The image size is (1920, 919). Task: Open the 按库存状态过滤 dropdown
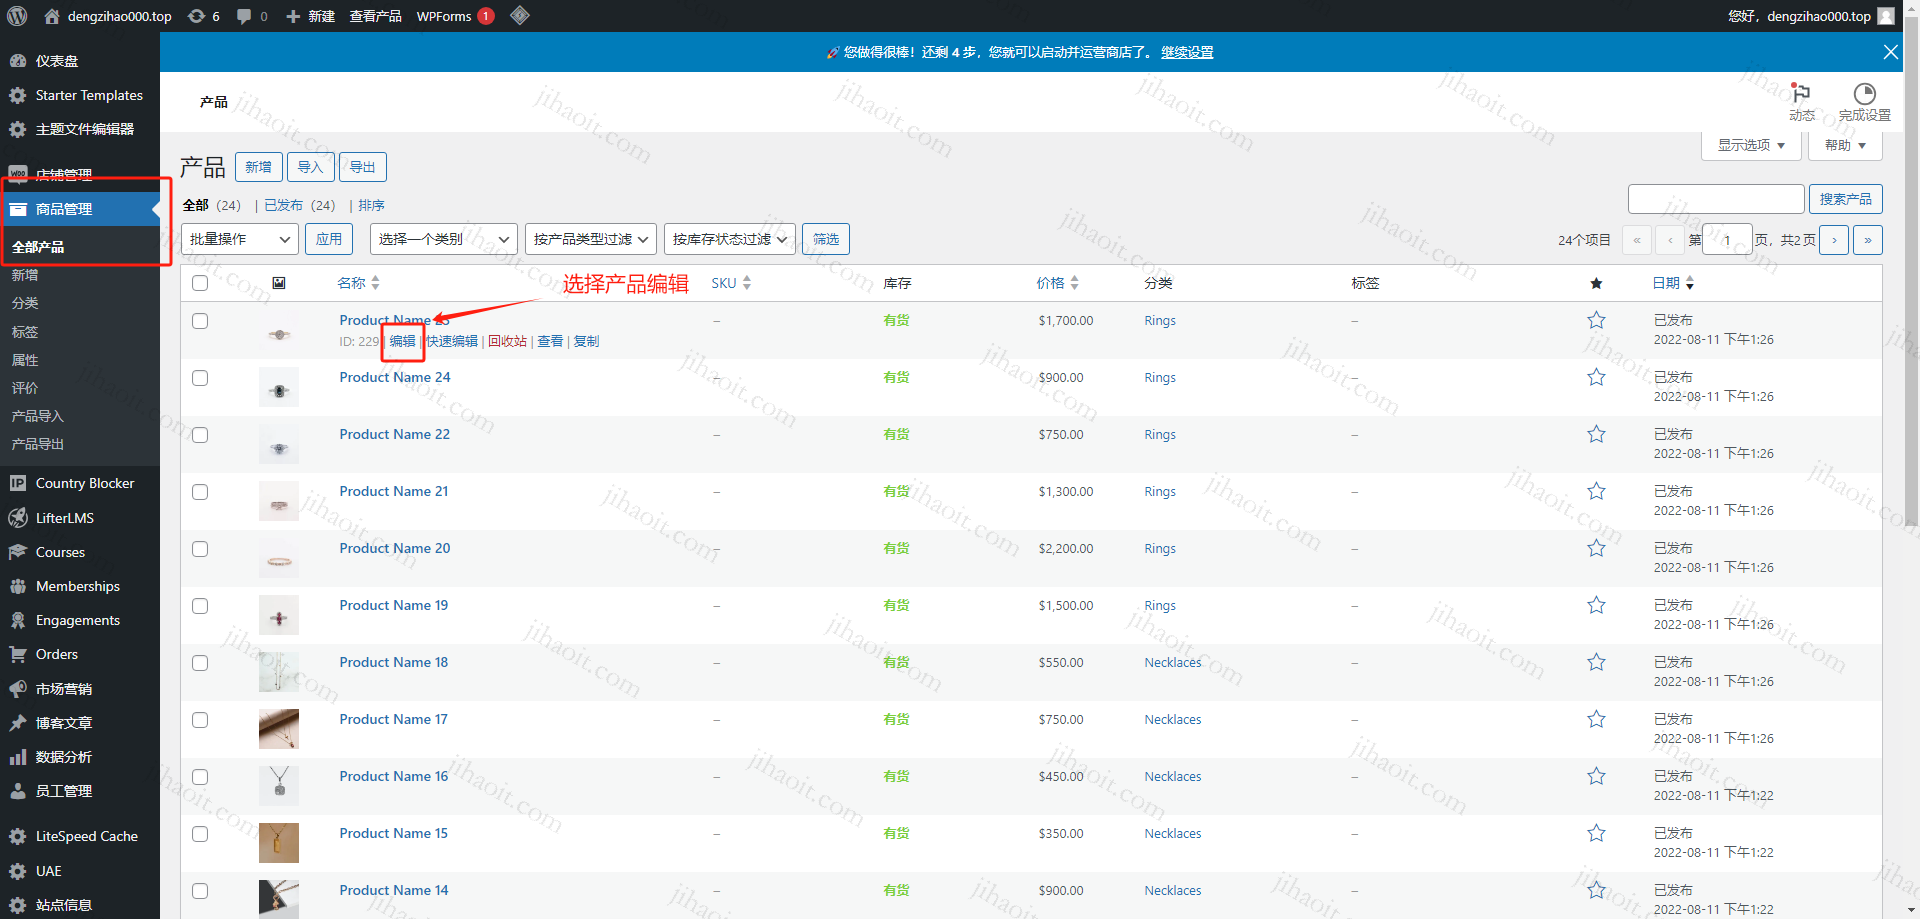coord(730,239)
